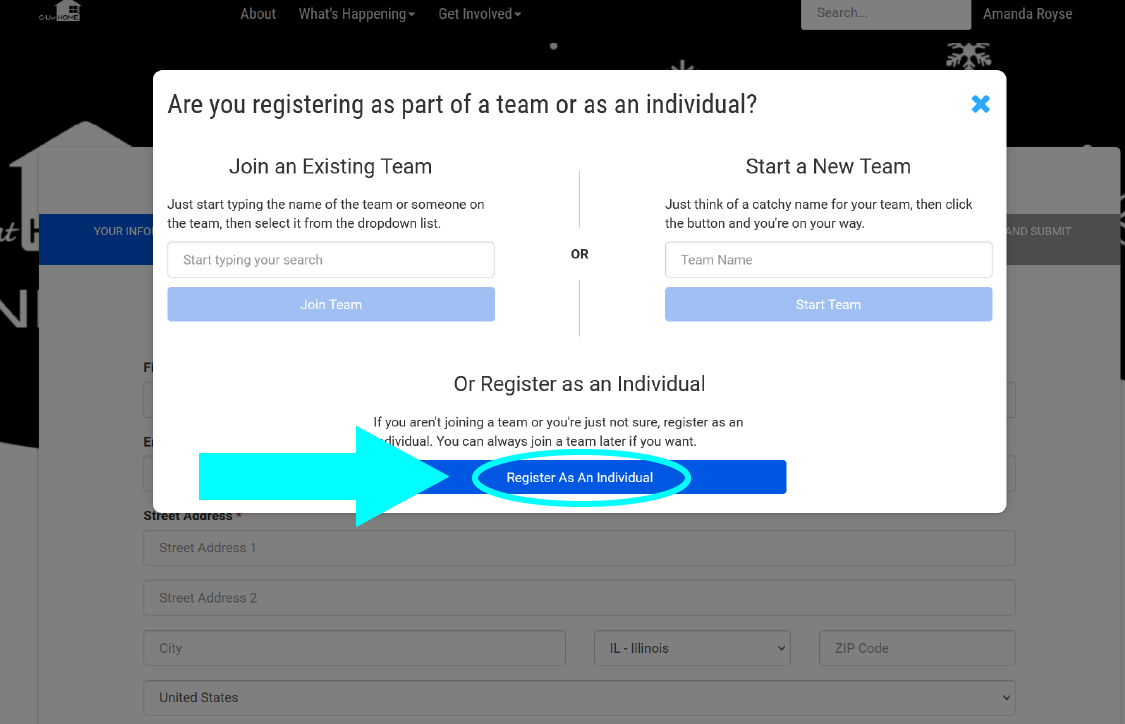Screen dimensions: 1125x724
Task: Click the ZIP Code field
Action: coord(918,648)
